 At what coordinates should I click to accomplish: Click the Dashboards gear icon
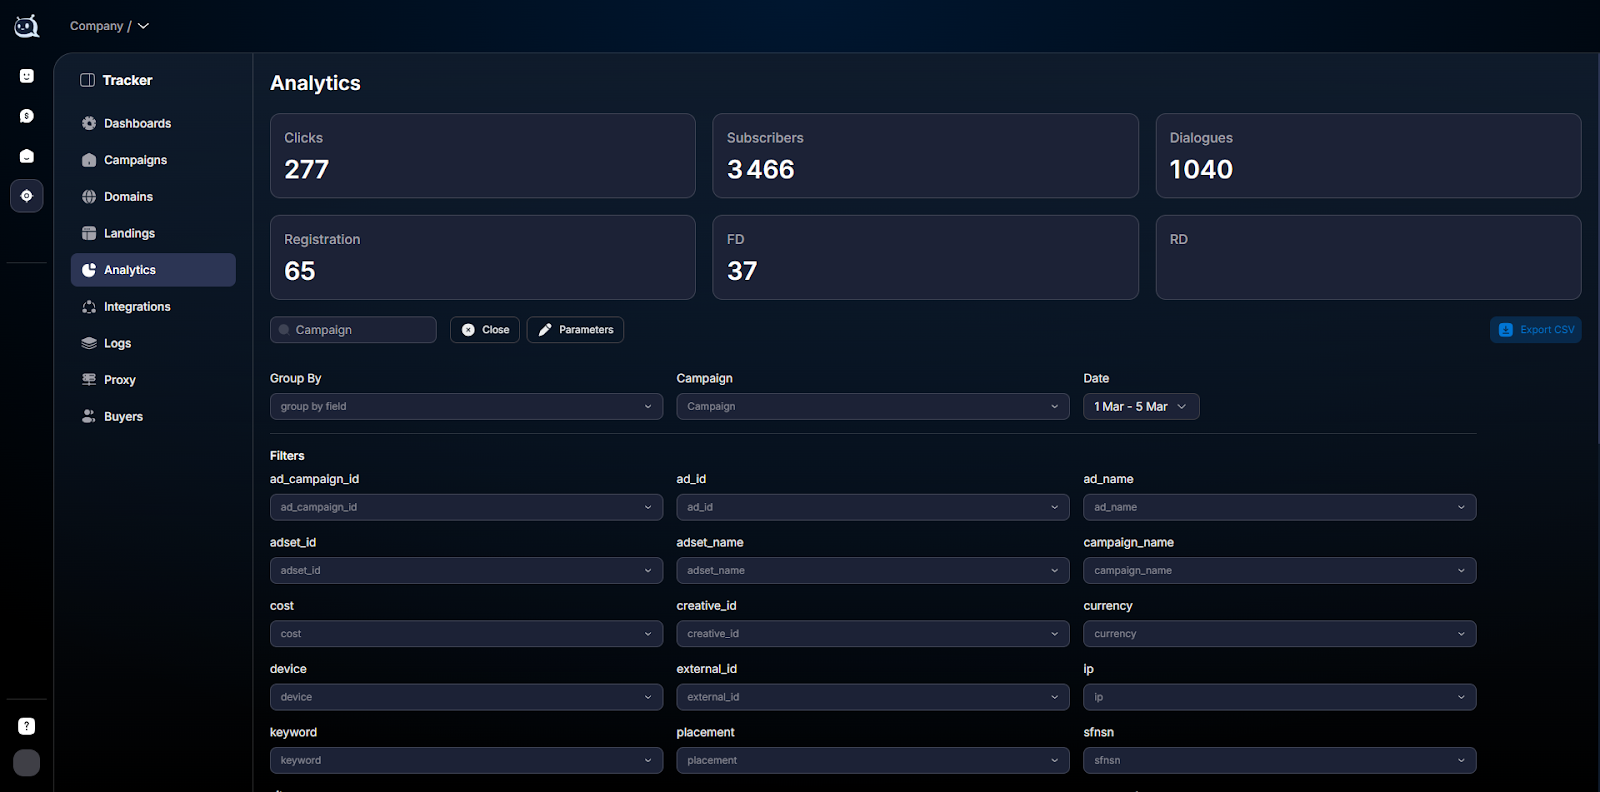click(x=89, y=123)
